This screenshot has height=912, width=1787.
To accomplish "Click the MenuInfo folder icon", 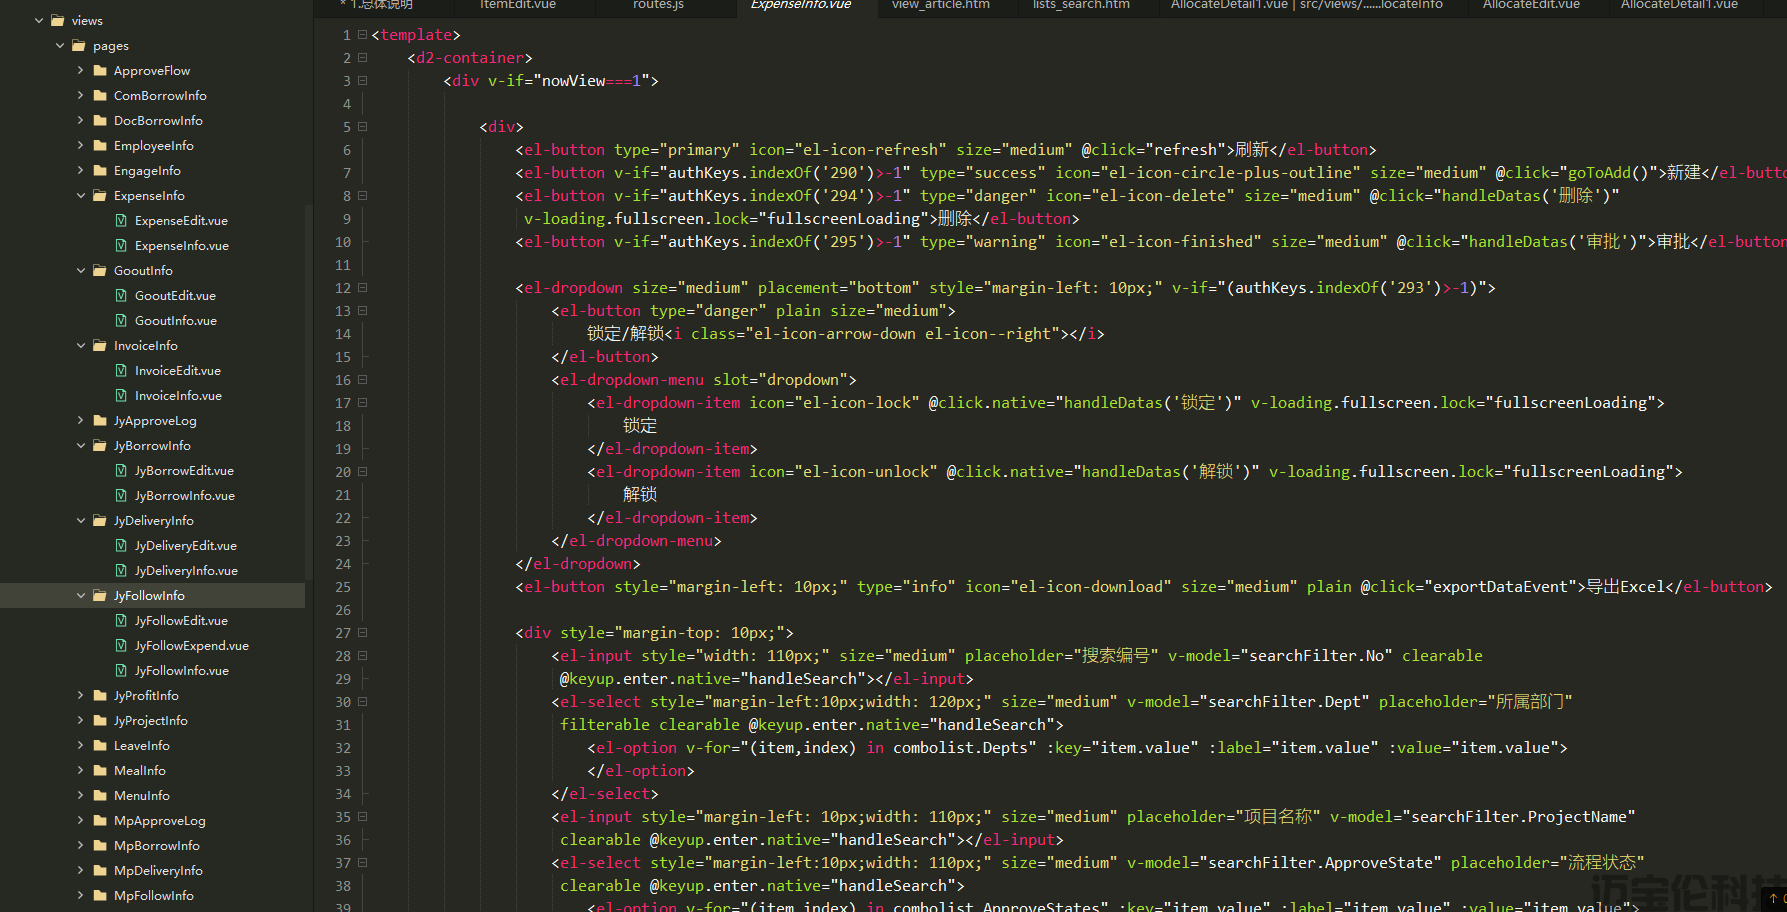I will pos(100,796).
